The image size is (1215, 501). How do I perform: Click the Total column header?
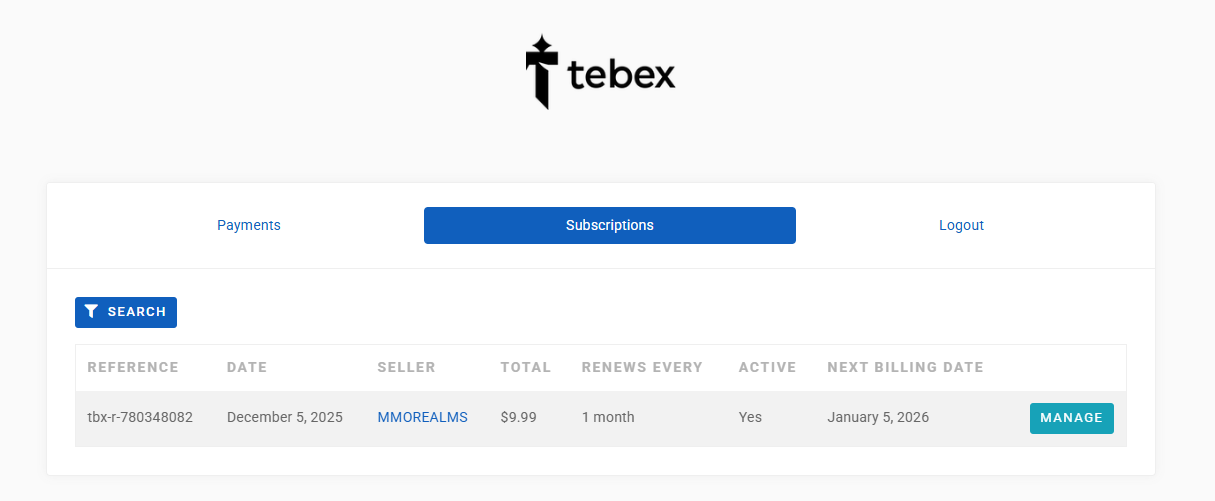pyautogui.click(x=526, y=367)
